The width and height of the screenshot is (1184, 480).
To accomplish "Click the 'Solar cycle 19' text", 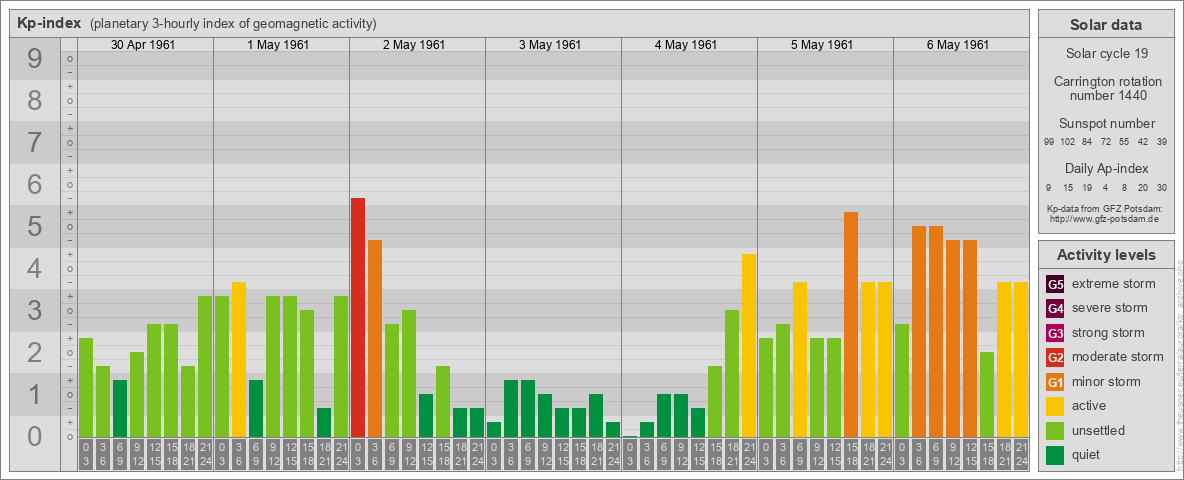I will 1106,54.
